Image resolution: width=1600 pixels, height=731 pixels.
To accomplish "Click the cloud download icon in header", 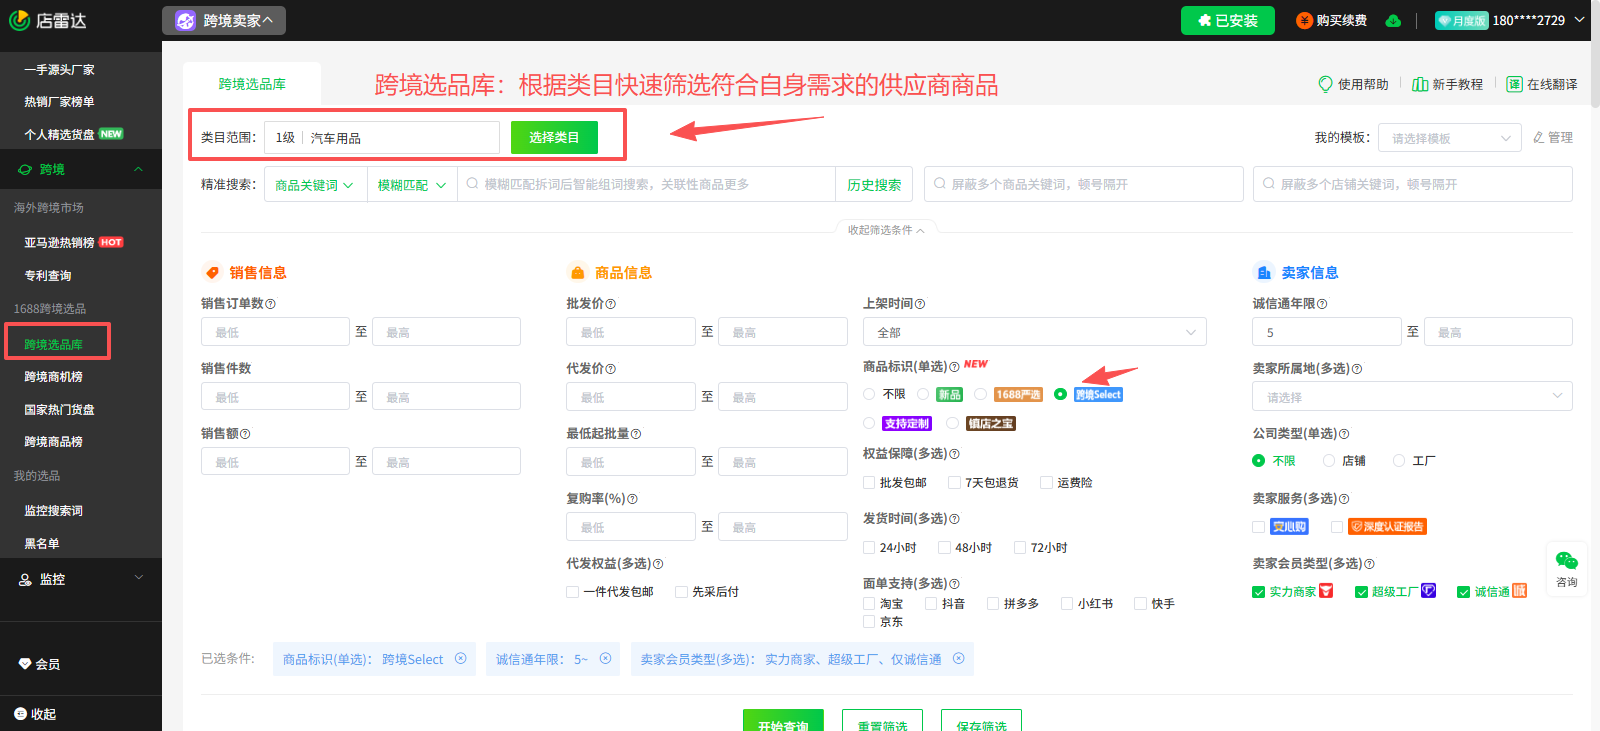I will coord(1393,21).
